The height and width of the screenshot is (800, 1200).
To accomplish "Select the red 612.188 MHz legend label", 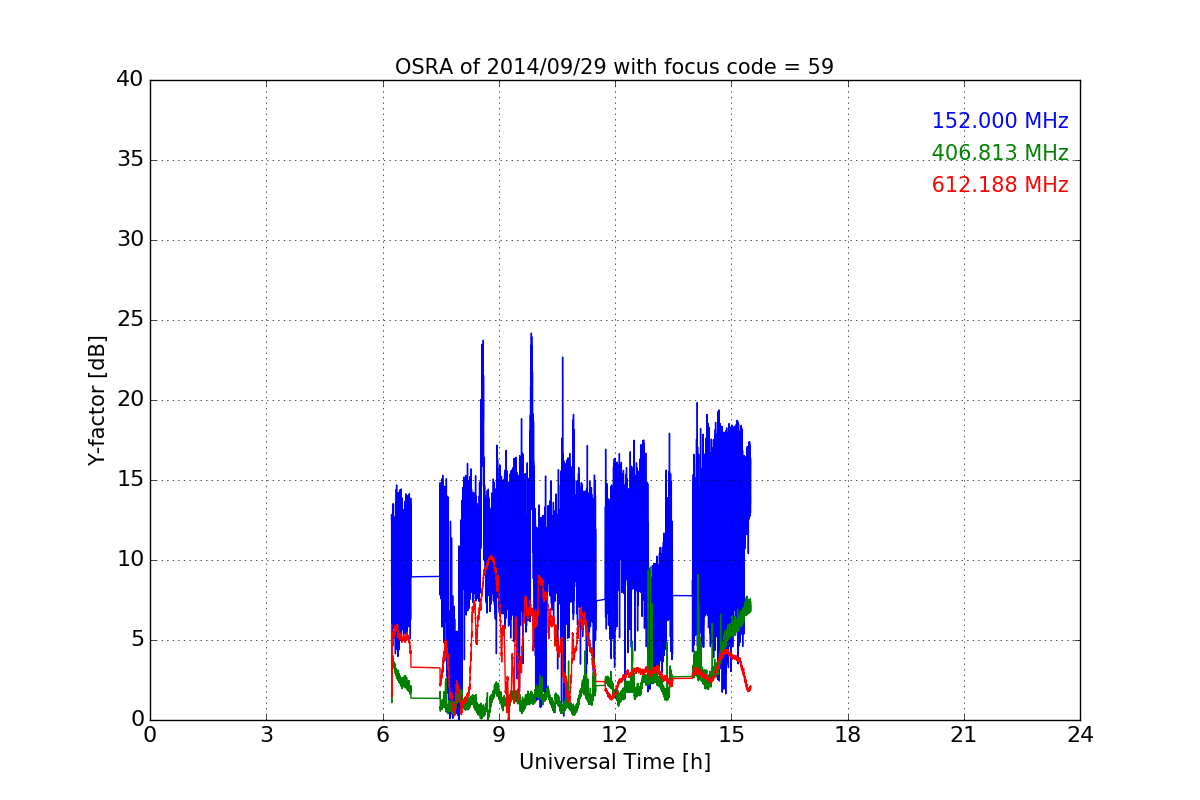I will tap(1000, 185).
